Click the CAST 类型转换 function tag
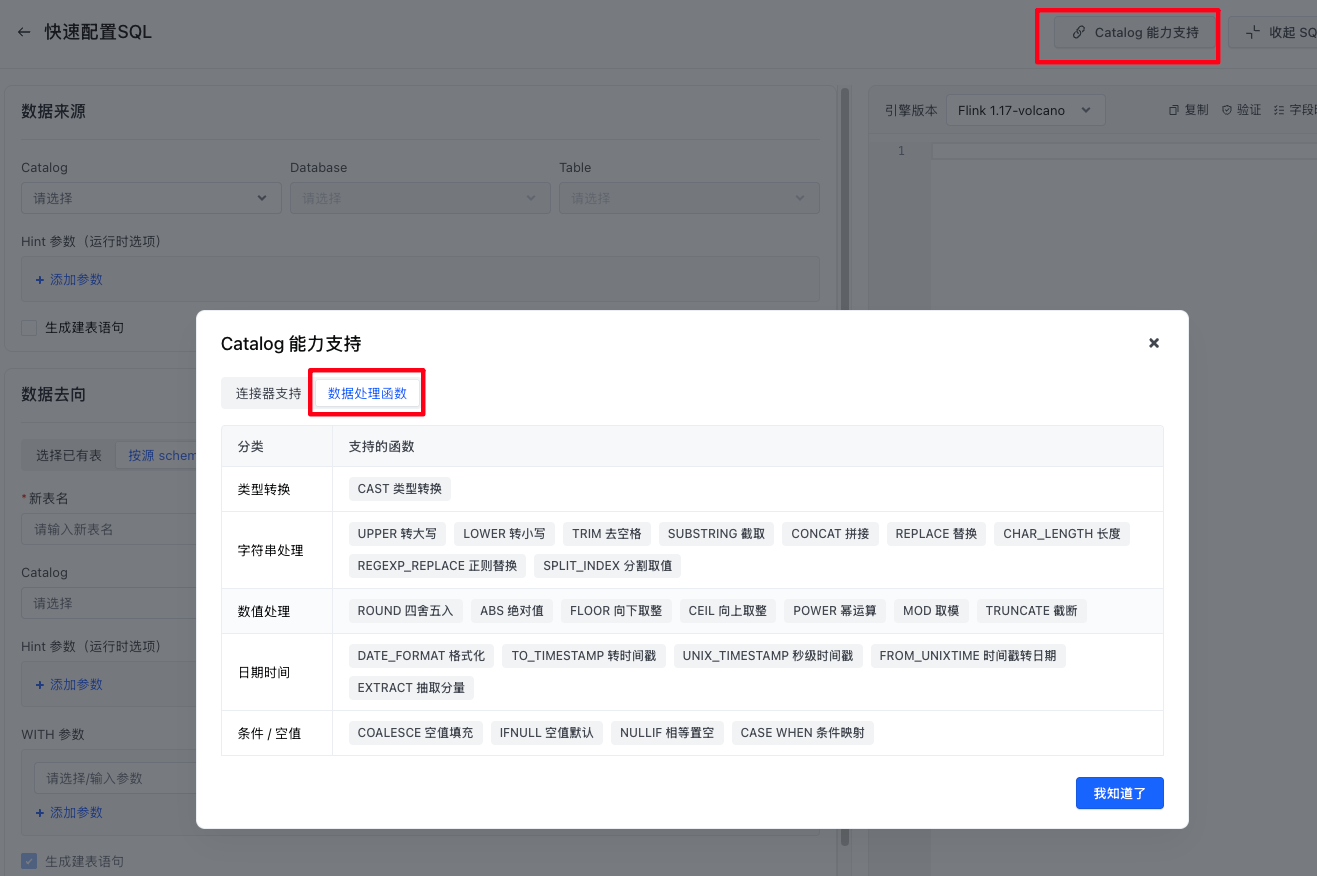Screen dimensions: 1317x876 point(400,489)
